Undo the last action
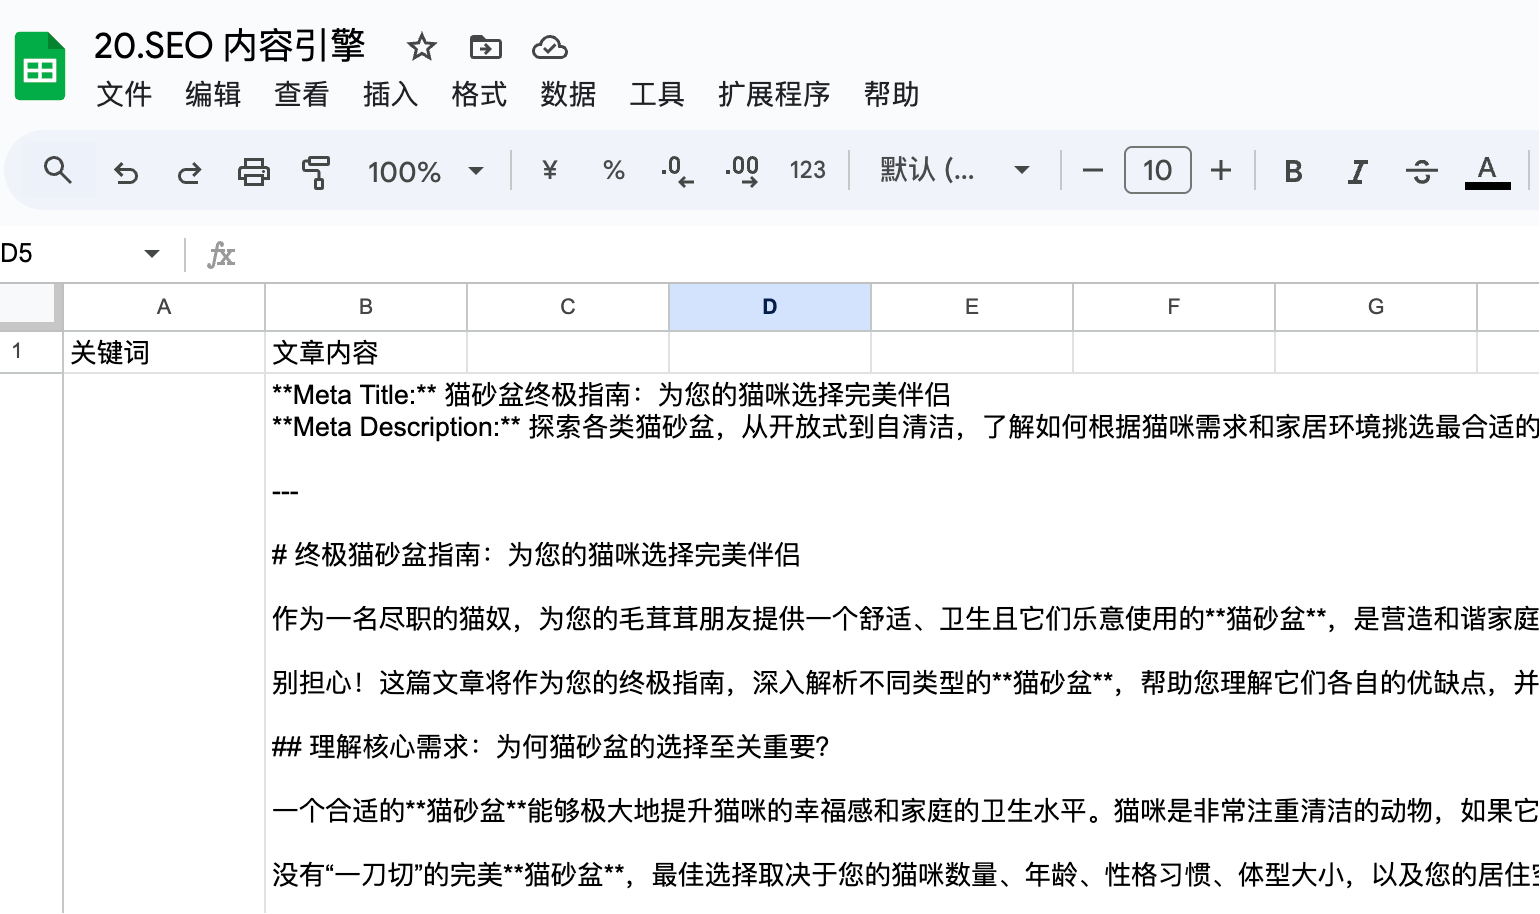The height and width of the screenshot is (914, 1540). click(x=126, y=172)
